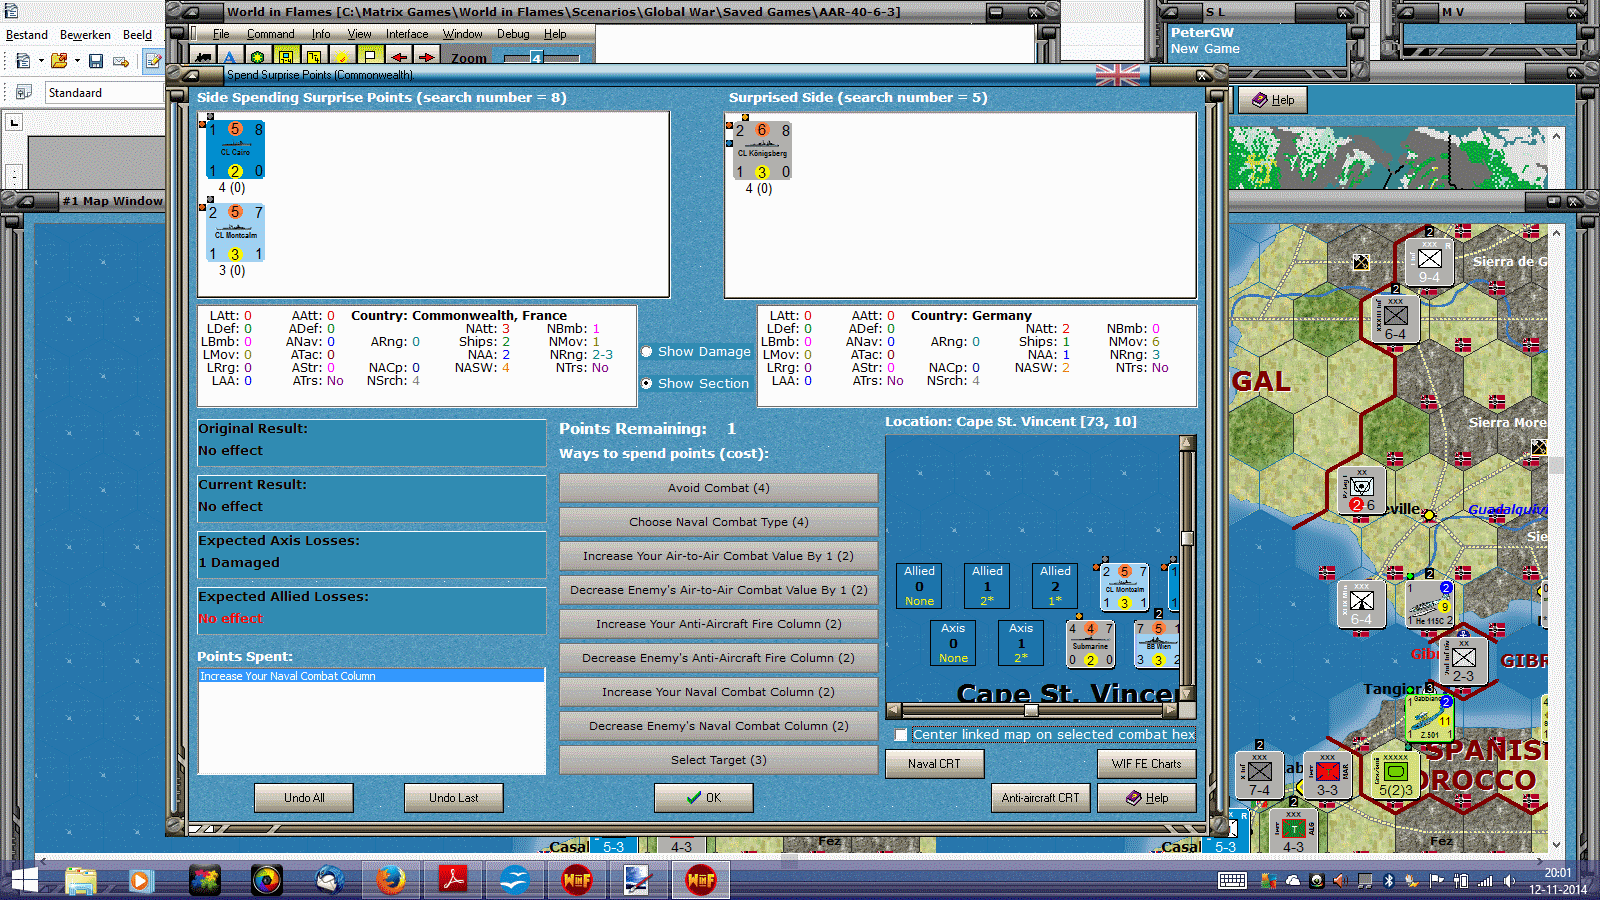
Task: Click the Bluetooth tray icon
Action: [1388, 881]
